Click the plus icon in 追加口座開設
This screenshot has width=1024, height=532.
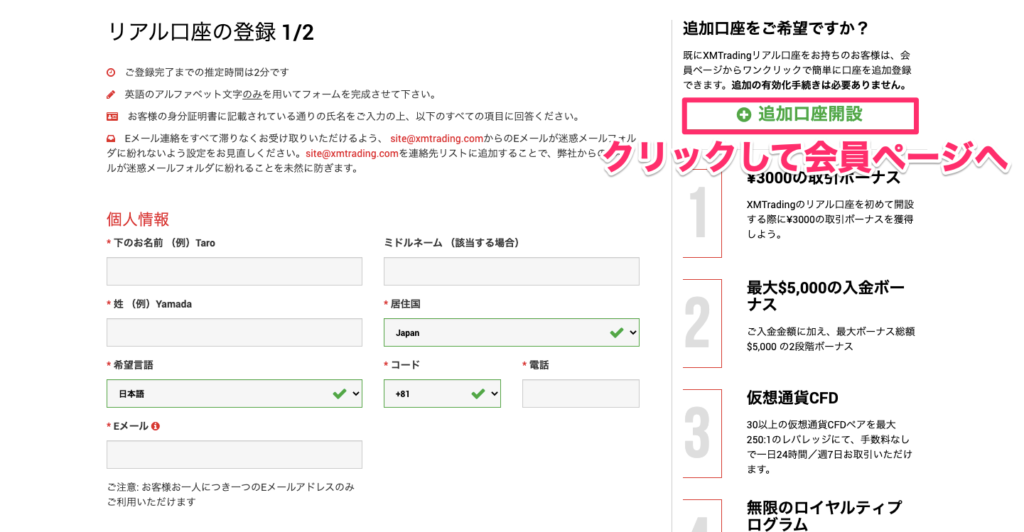point(743,115)
